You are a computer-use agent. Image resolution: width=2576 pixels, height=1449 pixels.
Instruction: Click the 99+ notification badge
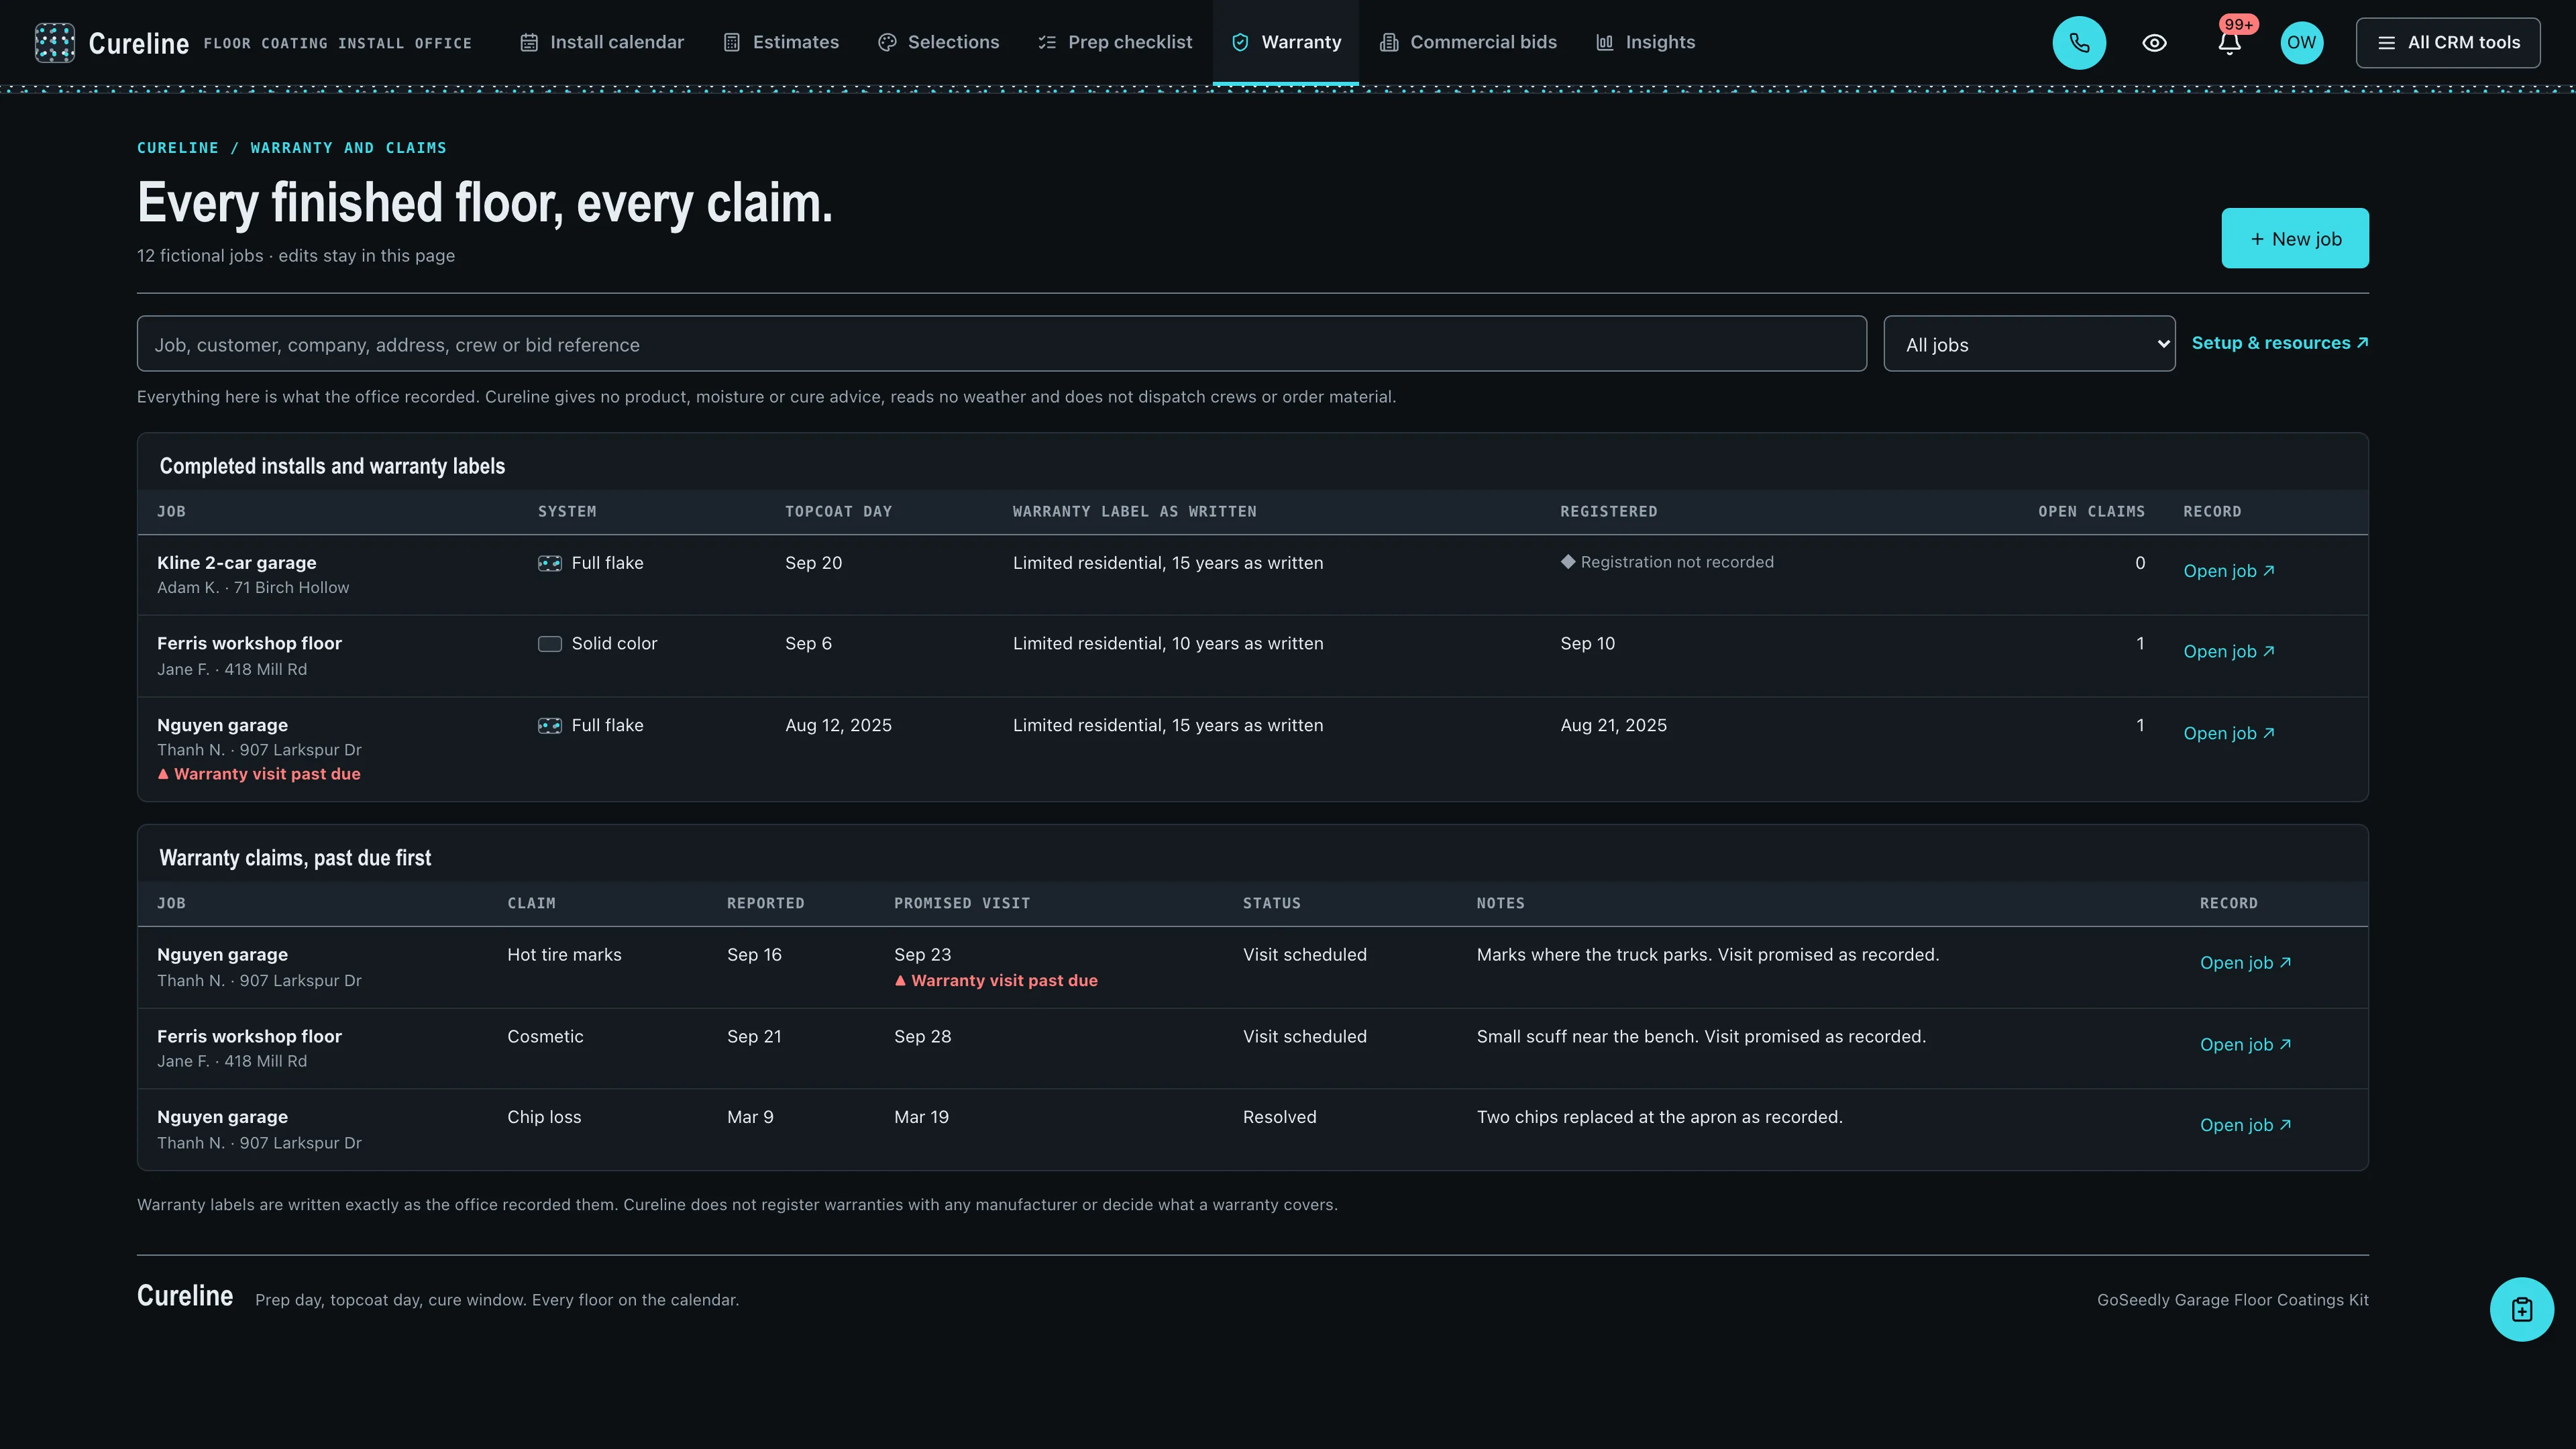coord(2238,25)
